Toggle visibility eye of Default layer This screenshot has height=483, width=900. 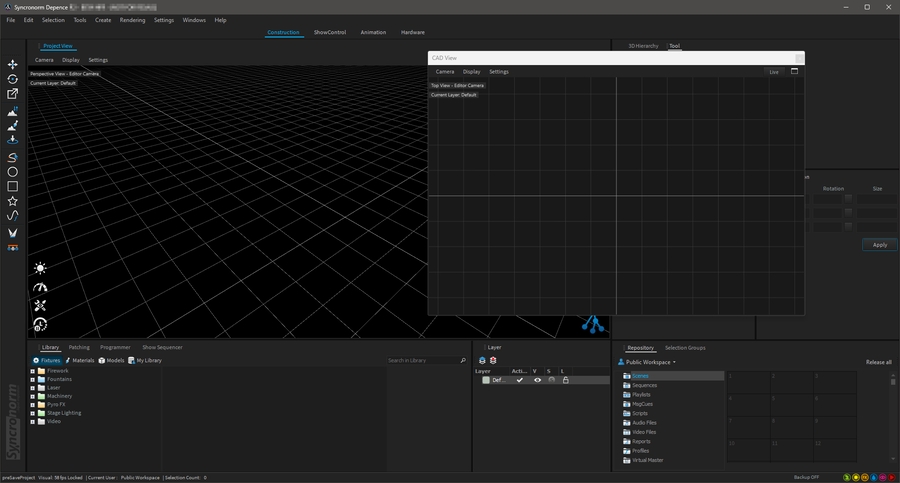537,380
